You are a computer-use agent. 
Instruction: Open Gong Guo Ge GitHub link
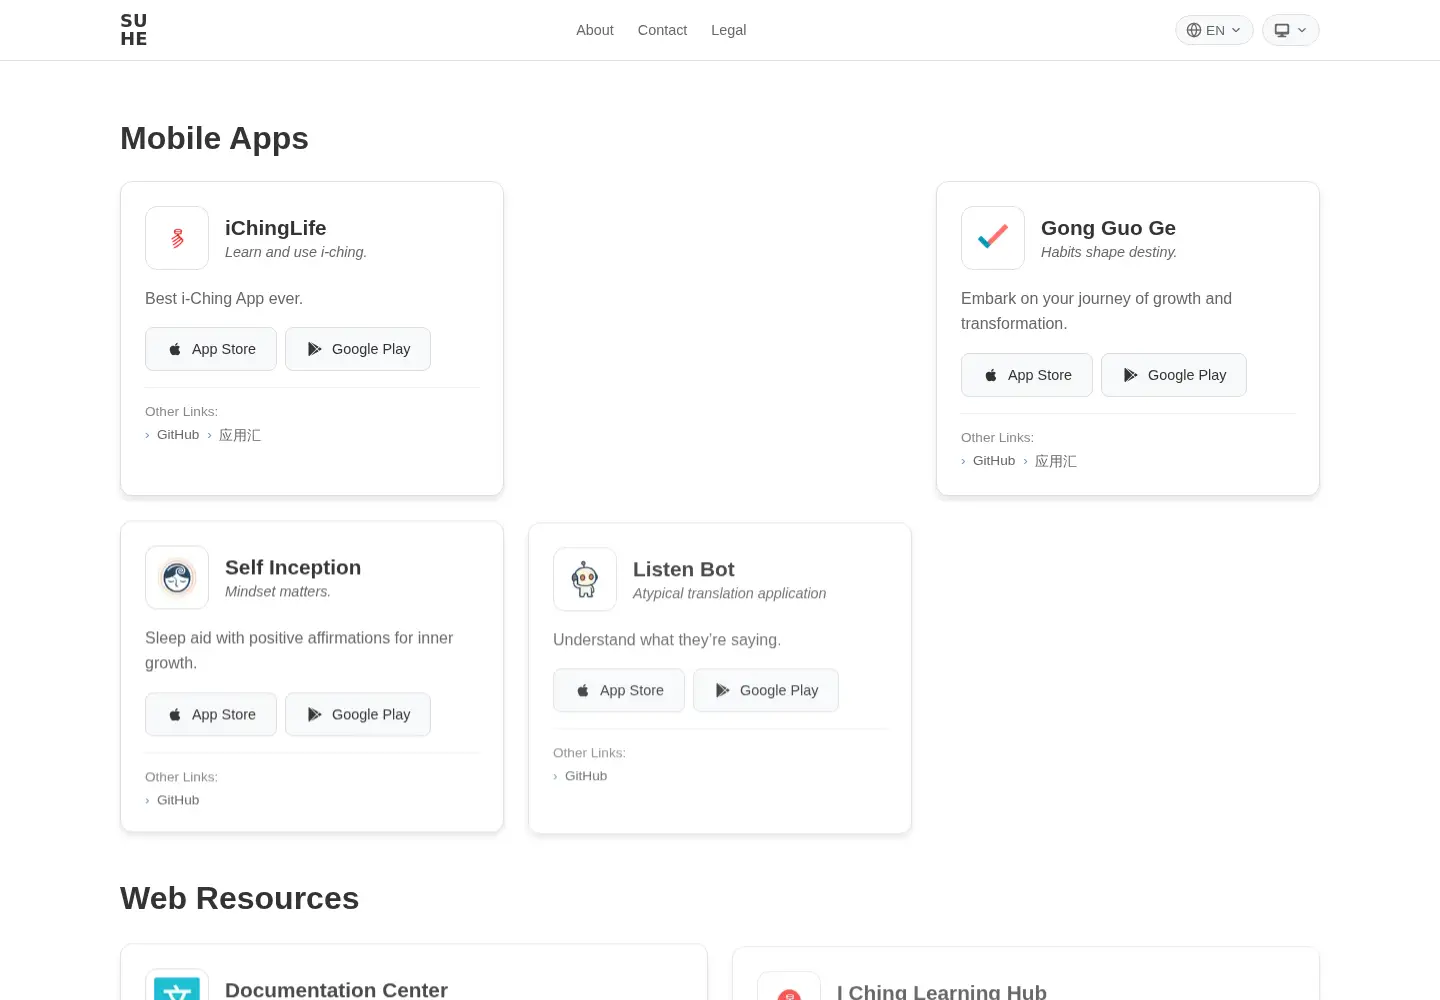[994, 461]
